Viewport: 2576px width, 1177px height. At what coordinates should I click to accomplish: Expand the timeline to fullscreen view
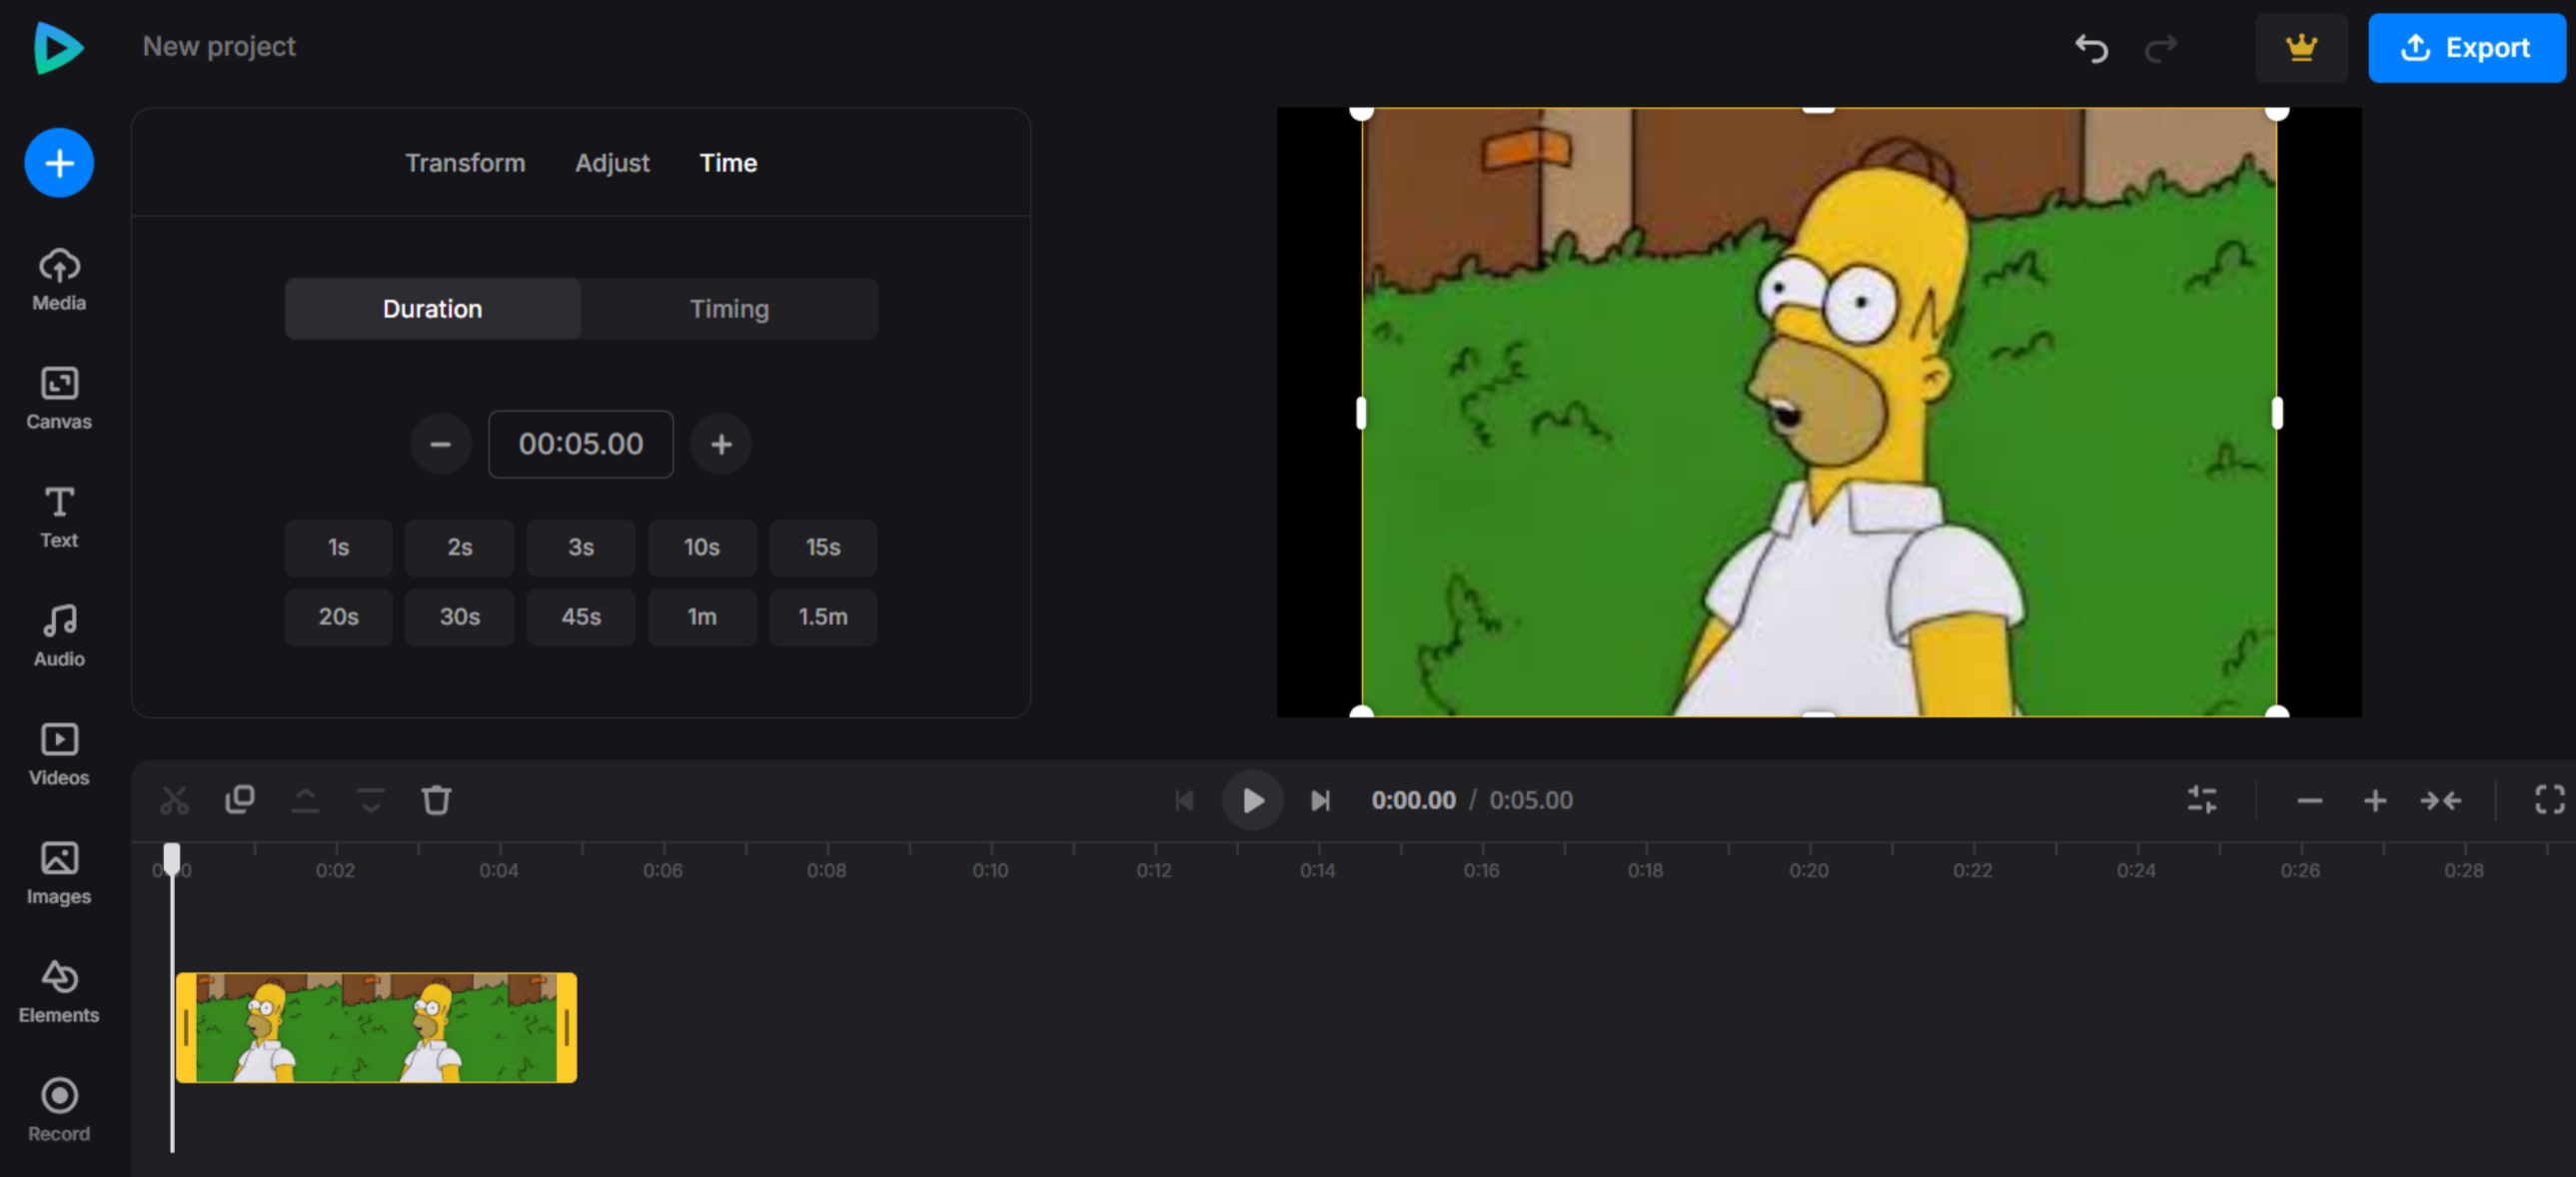click(2549, 800)
